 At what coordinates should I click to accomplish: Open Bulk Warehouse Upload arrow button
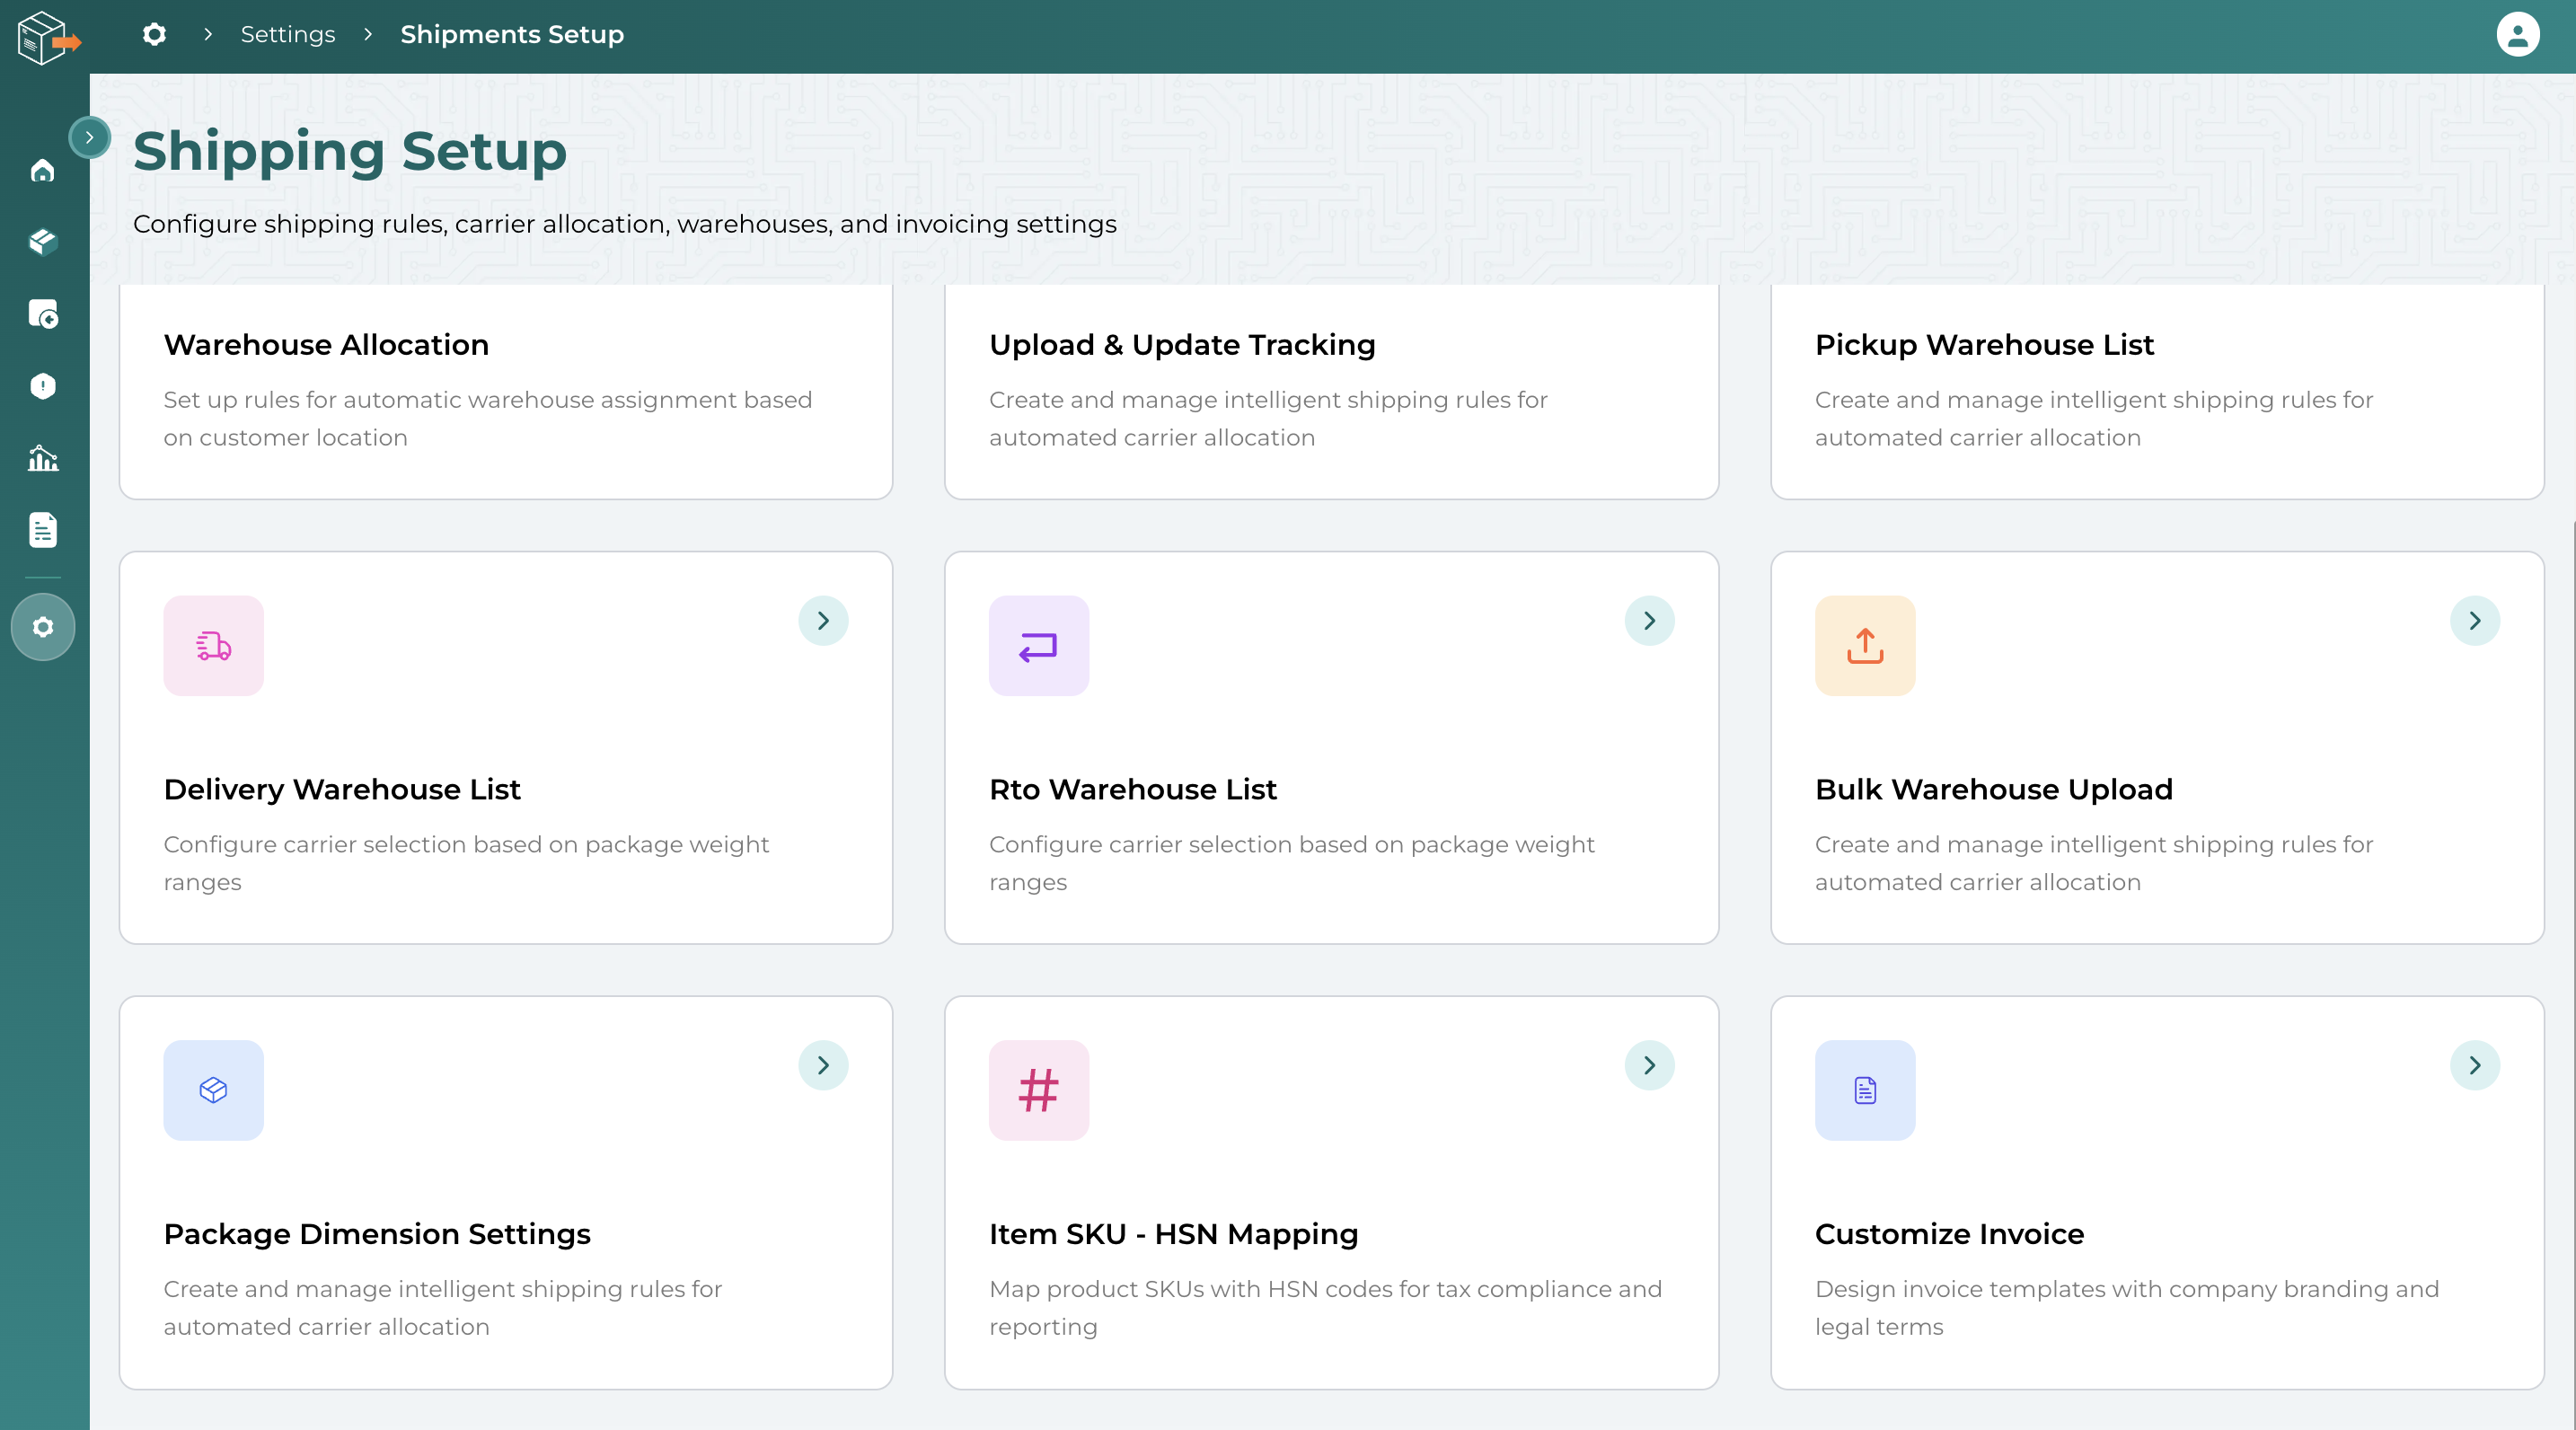point(2474,621)
